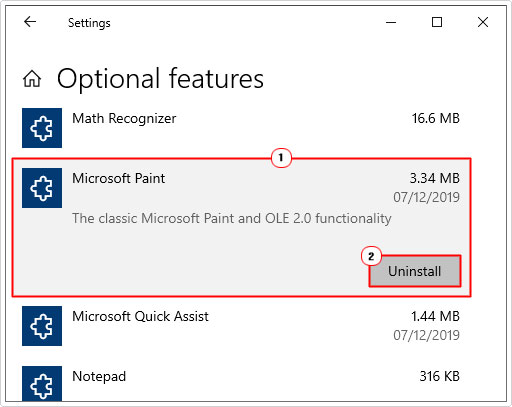Viewport: 512px width, 407px height.
Task: Select the Optional features page heading
Action: pos(160,79)
